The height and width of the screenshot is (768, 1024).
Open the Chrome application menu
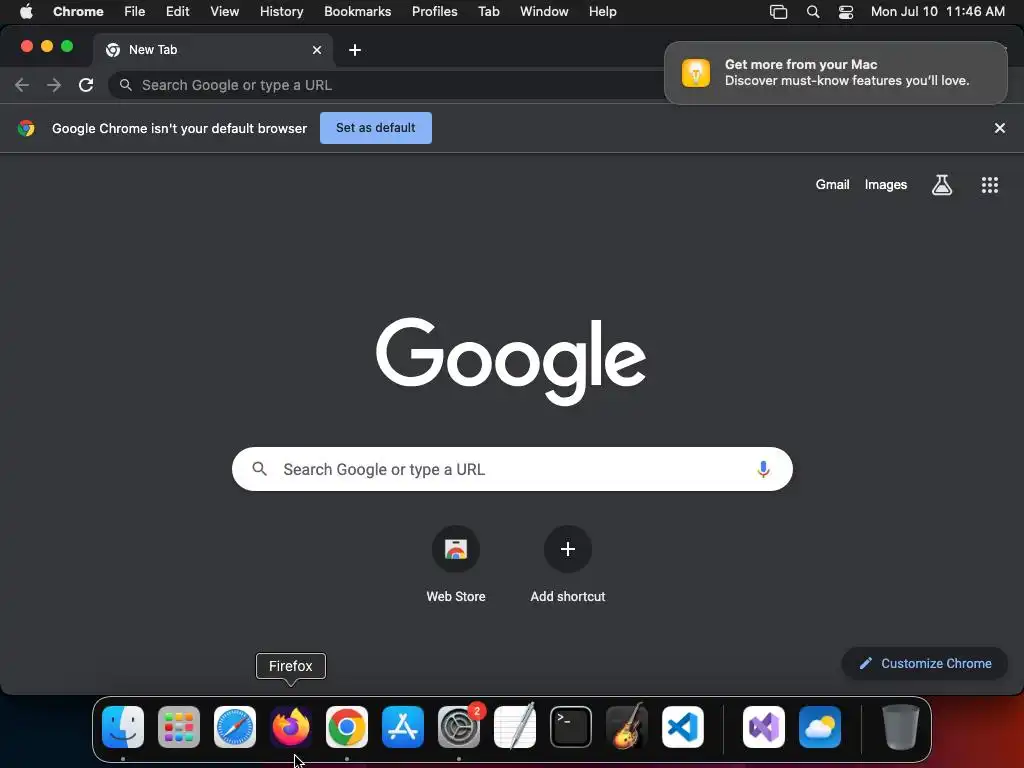(78, 12)
